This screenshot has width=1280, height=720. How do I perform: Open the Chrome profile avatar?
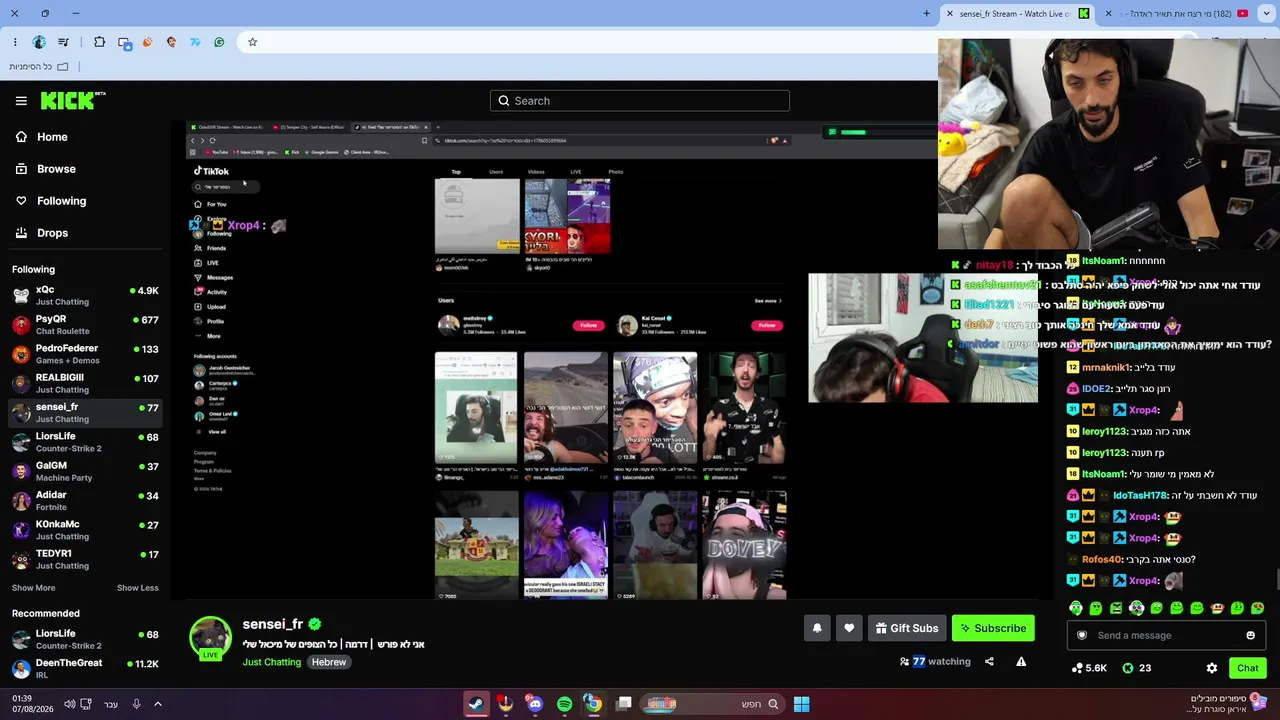[39, 42]
